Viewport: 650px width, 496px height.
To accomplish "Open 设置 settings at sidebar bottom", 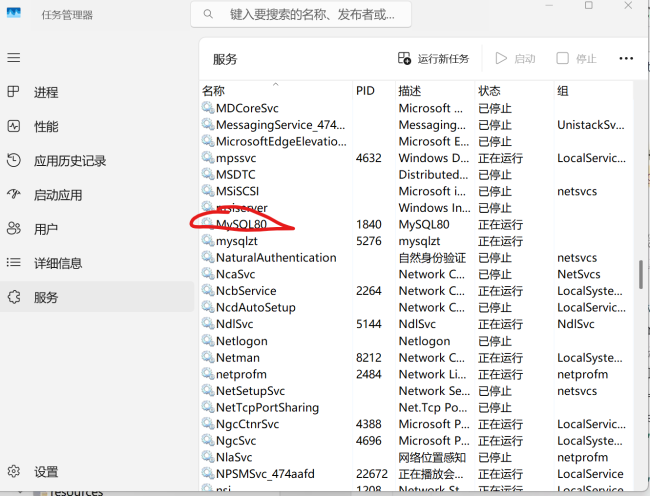I will [x=97, y=472].
